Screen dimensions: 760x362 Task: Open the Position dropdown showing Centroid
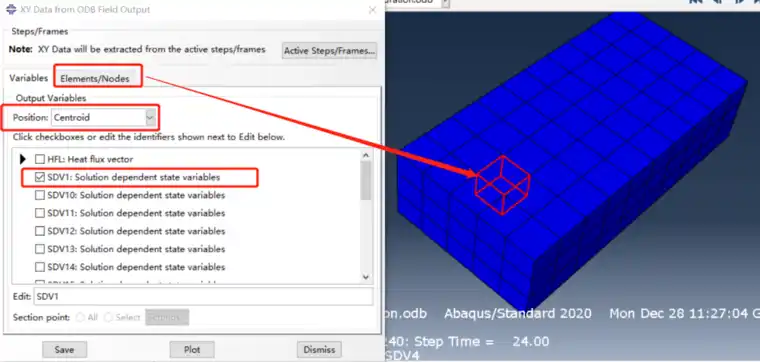click(104, 117)
